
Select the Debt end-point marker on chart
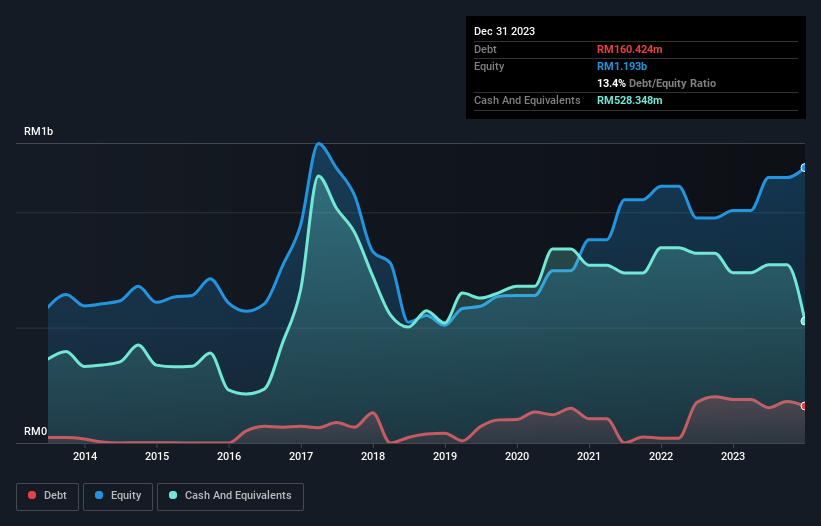(x=804, y=406)
